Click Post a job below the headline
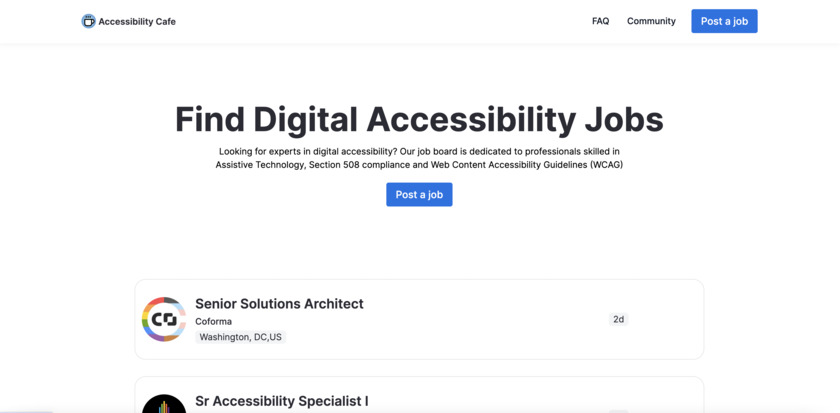The width and height of the screenshot is (840, 413). coord(419,194)
